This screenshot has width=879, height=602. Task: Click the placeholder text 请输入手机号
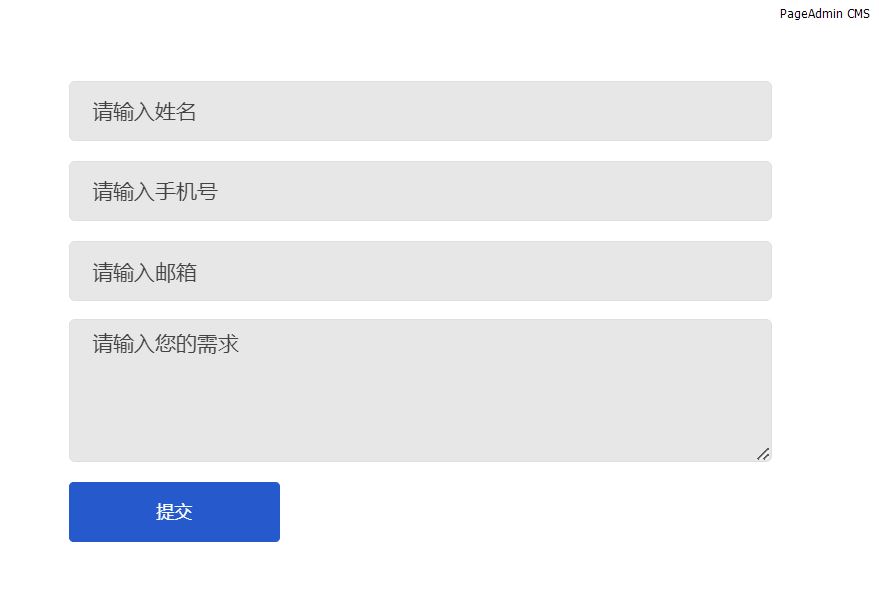tap(155, 192)
